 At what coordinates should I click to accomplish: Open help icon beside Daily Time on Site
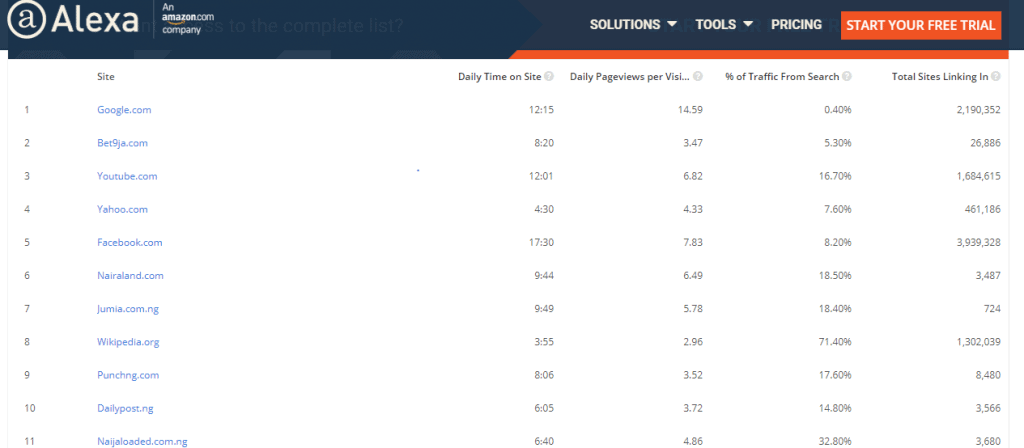pos(549,76)
